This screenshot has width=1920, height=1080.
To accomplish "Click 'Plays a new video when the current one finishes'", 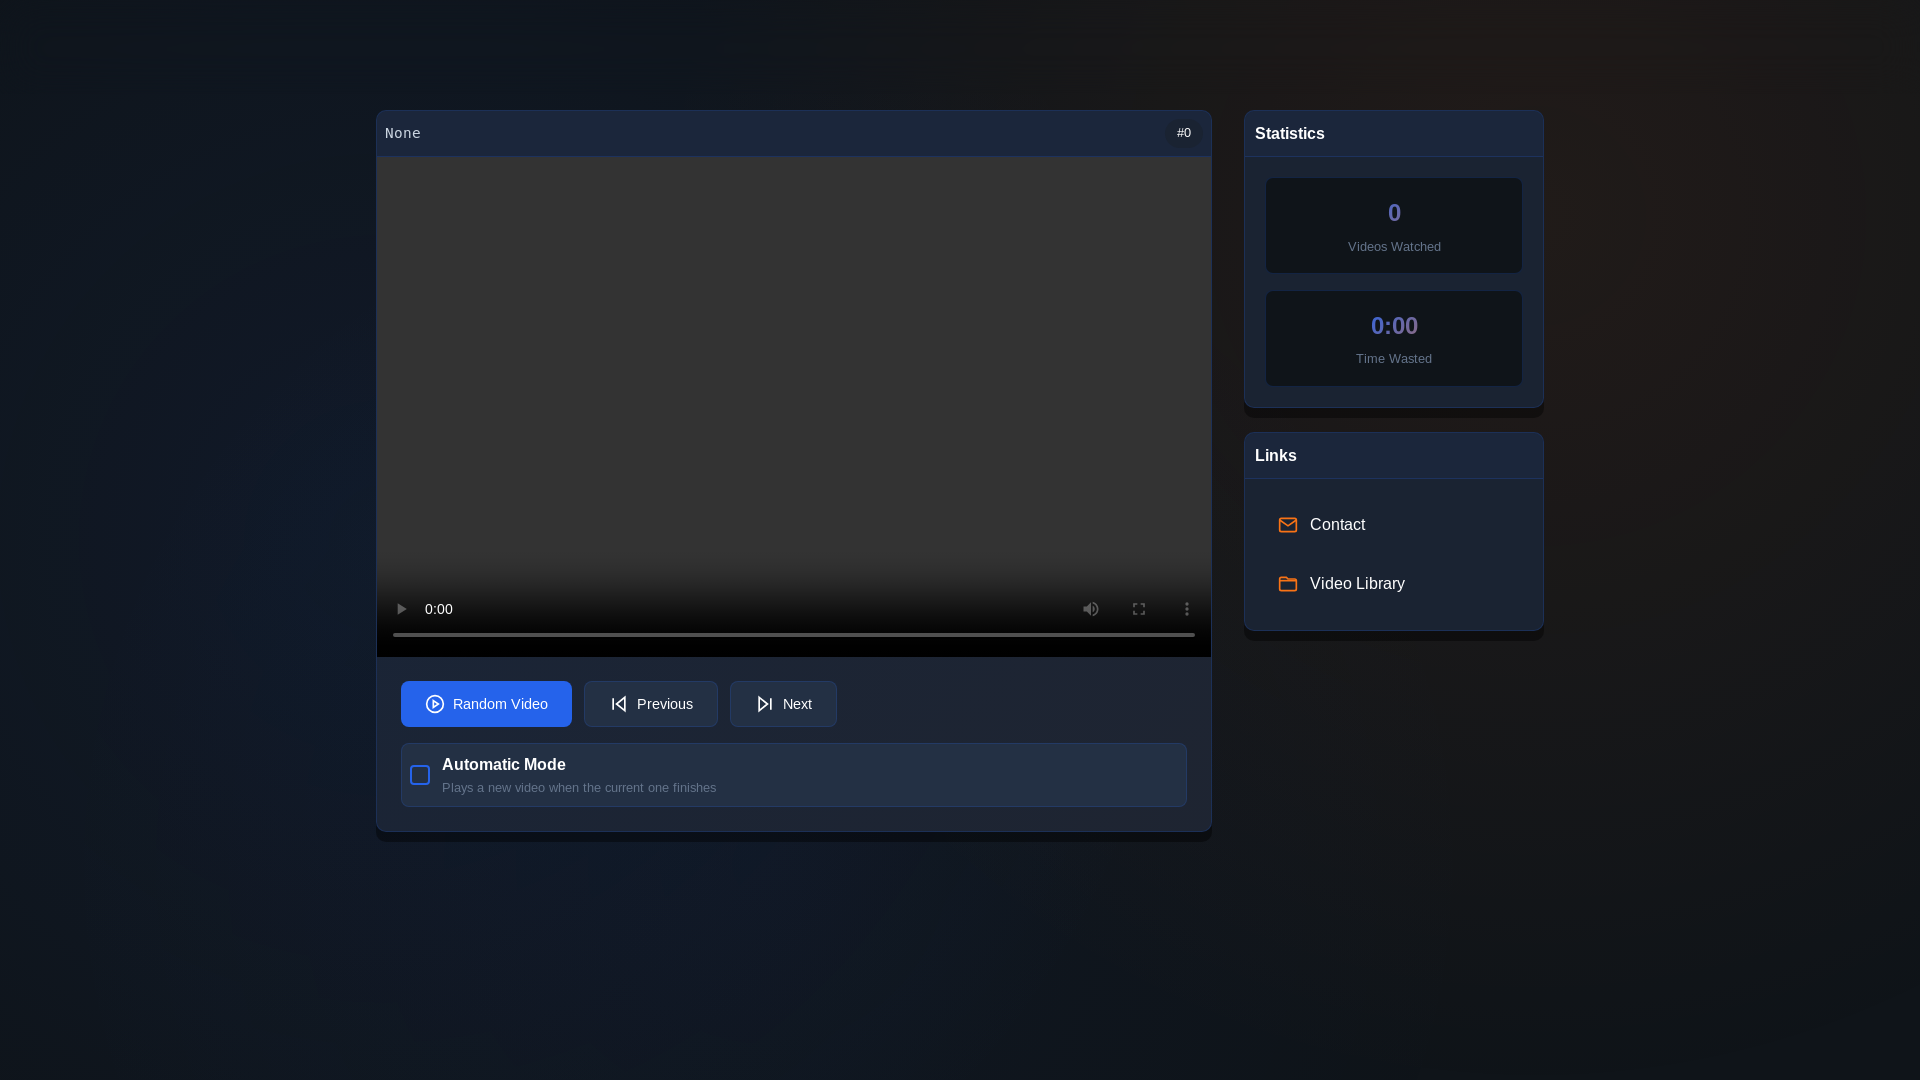I will pos(579,788).
